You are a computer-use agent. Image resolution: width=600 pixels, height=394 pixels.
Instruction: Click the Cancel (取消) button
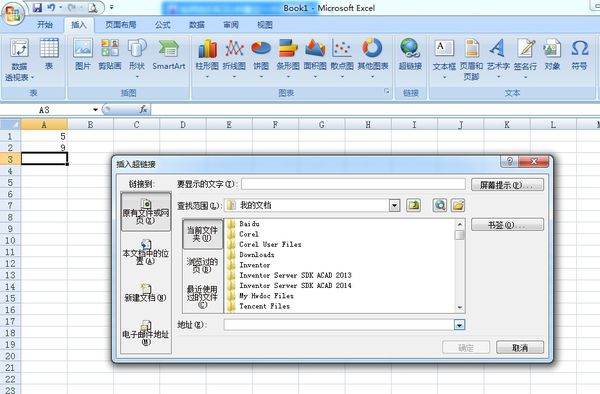pos(520,347)
